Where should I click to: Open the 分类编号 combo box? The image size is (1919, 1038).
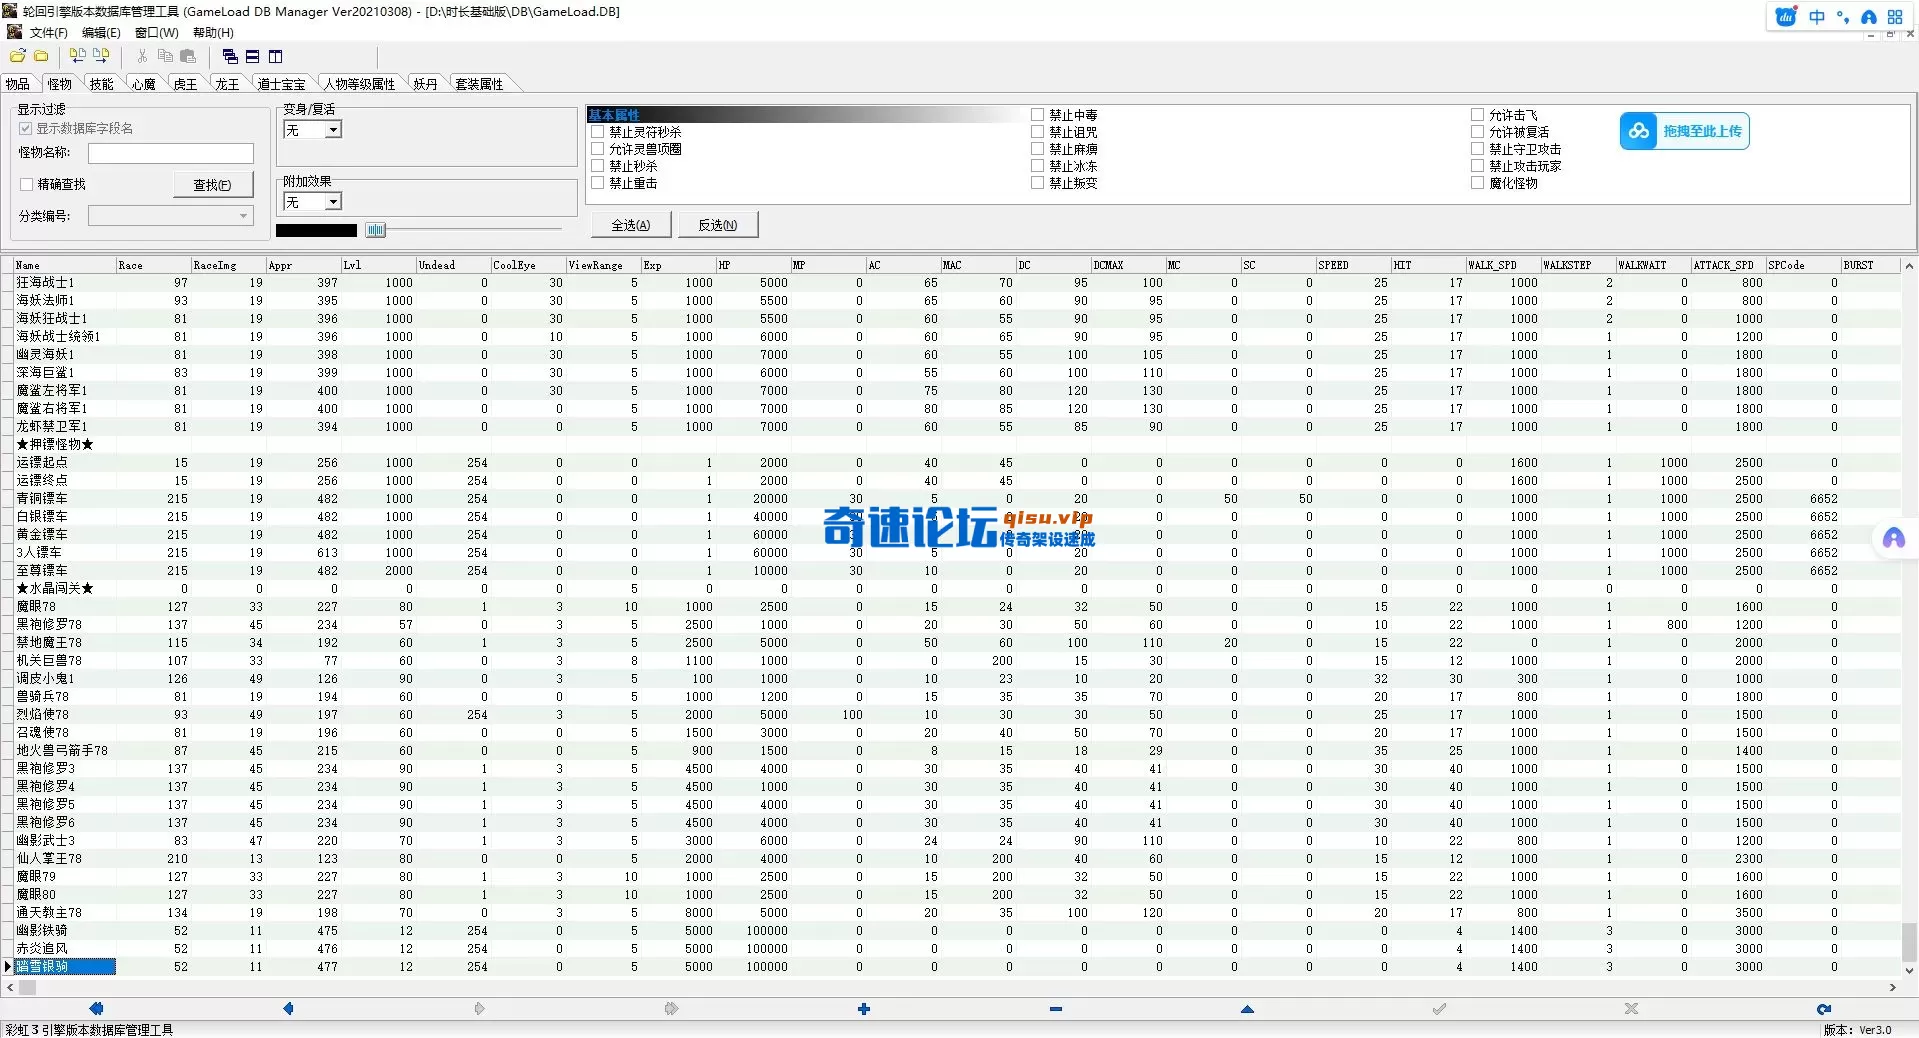[x=243, y=216]
